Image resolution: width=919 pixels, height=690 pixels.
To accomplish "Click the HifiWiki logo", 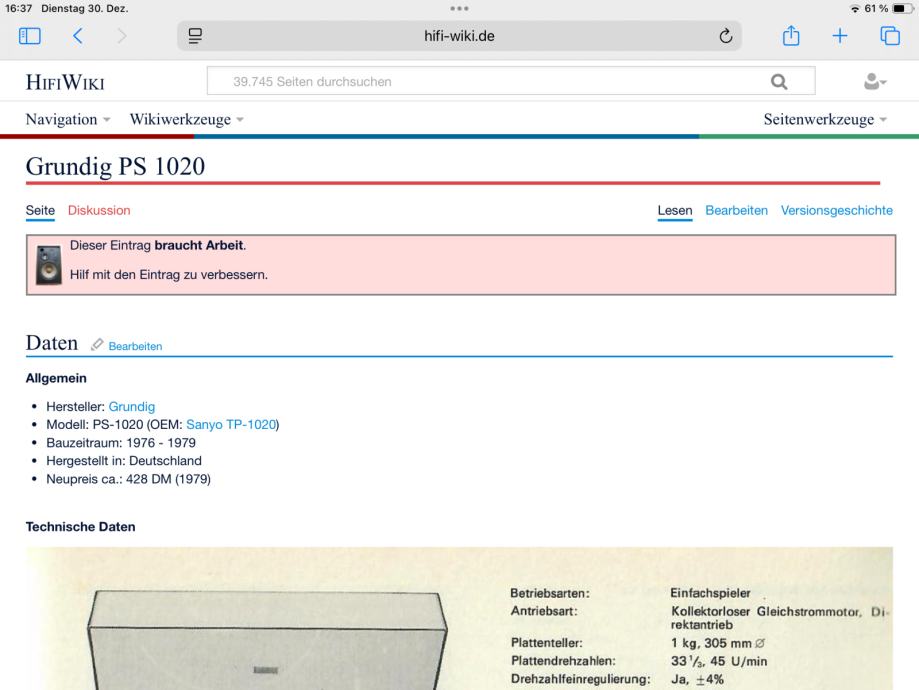I will [65, 82].
